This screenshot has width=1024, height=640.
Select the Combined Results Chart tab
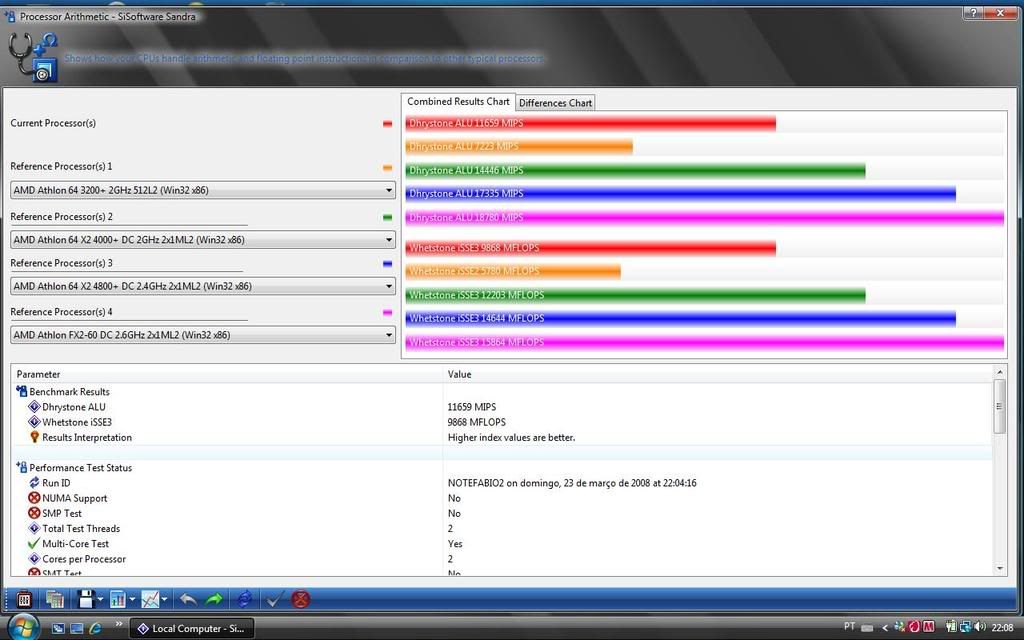458,102
